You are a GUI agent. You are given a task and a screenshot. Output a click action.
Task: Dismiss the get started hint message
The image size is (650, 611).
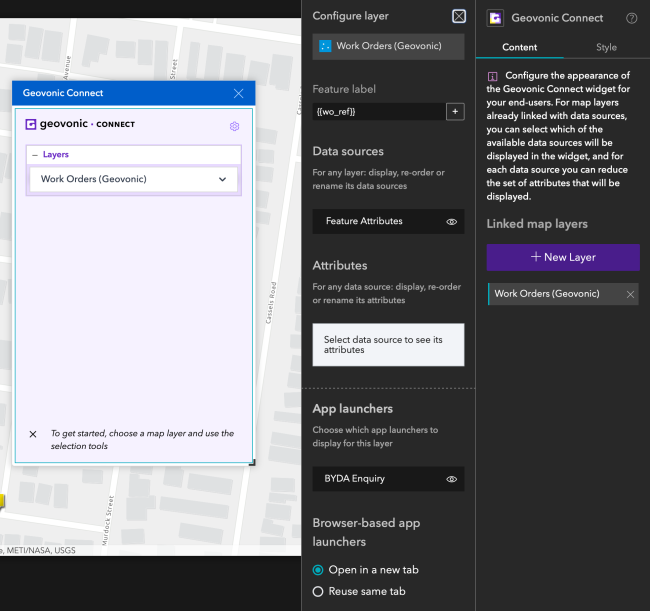pyautogui.click(x=33, y=434)
